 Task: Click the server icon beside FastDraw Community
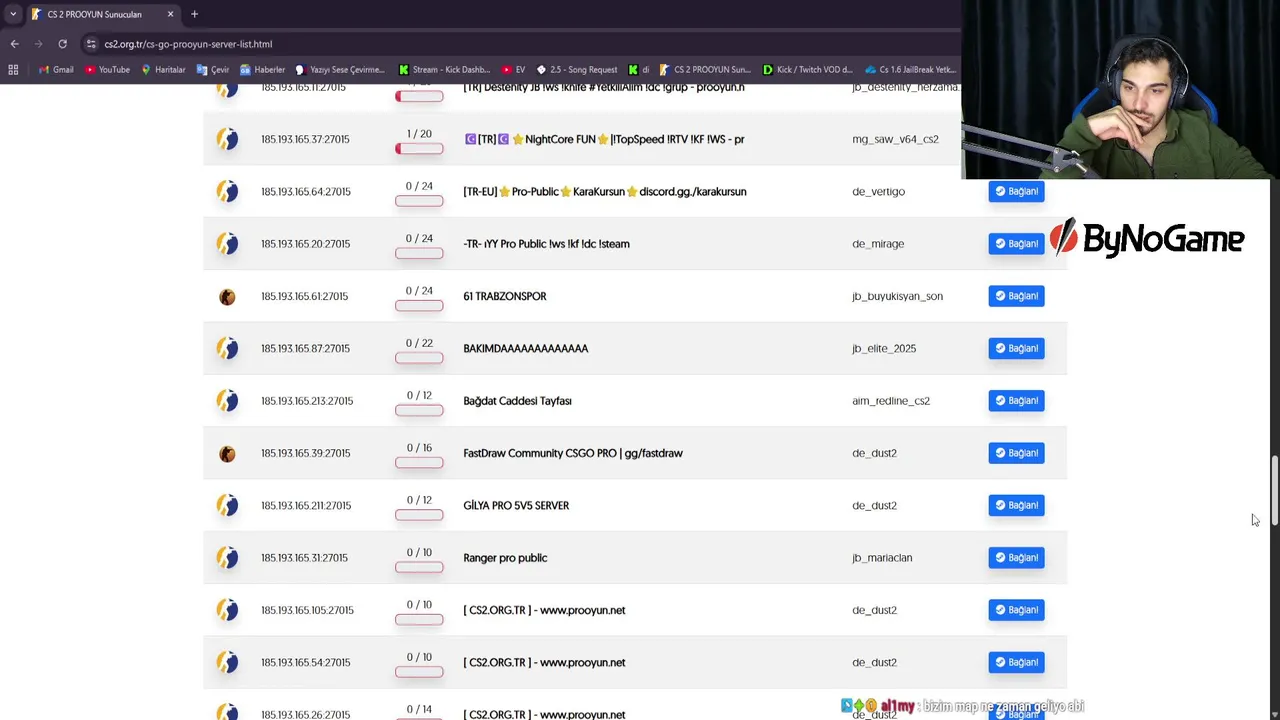227,453
